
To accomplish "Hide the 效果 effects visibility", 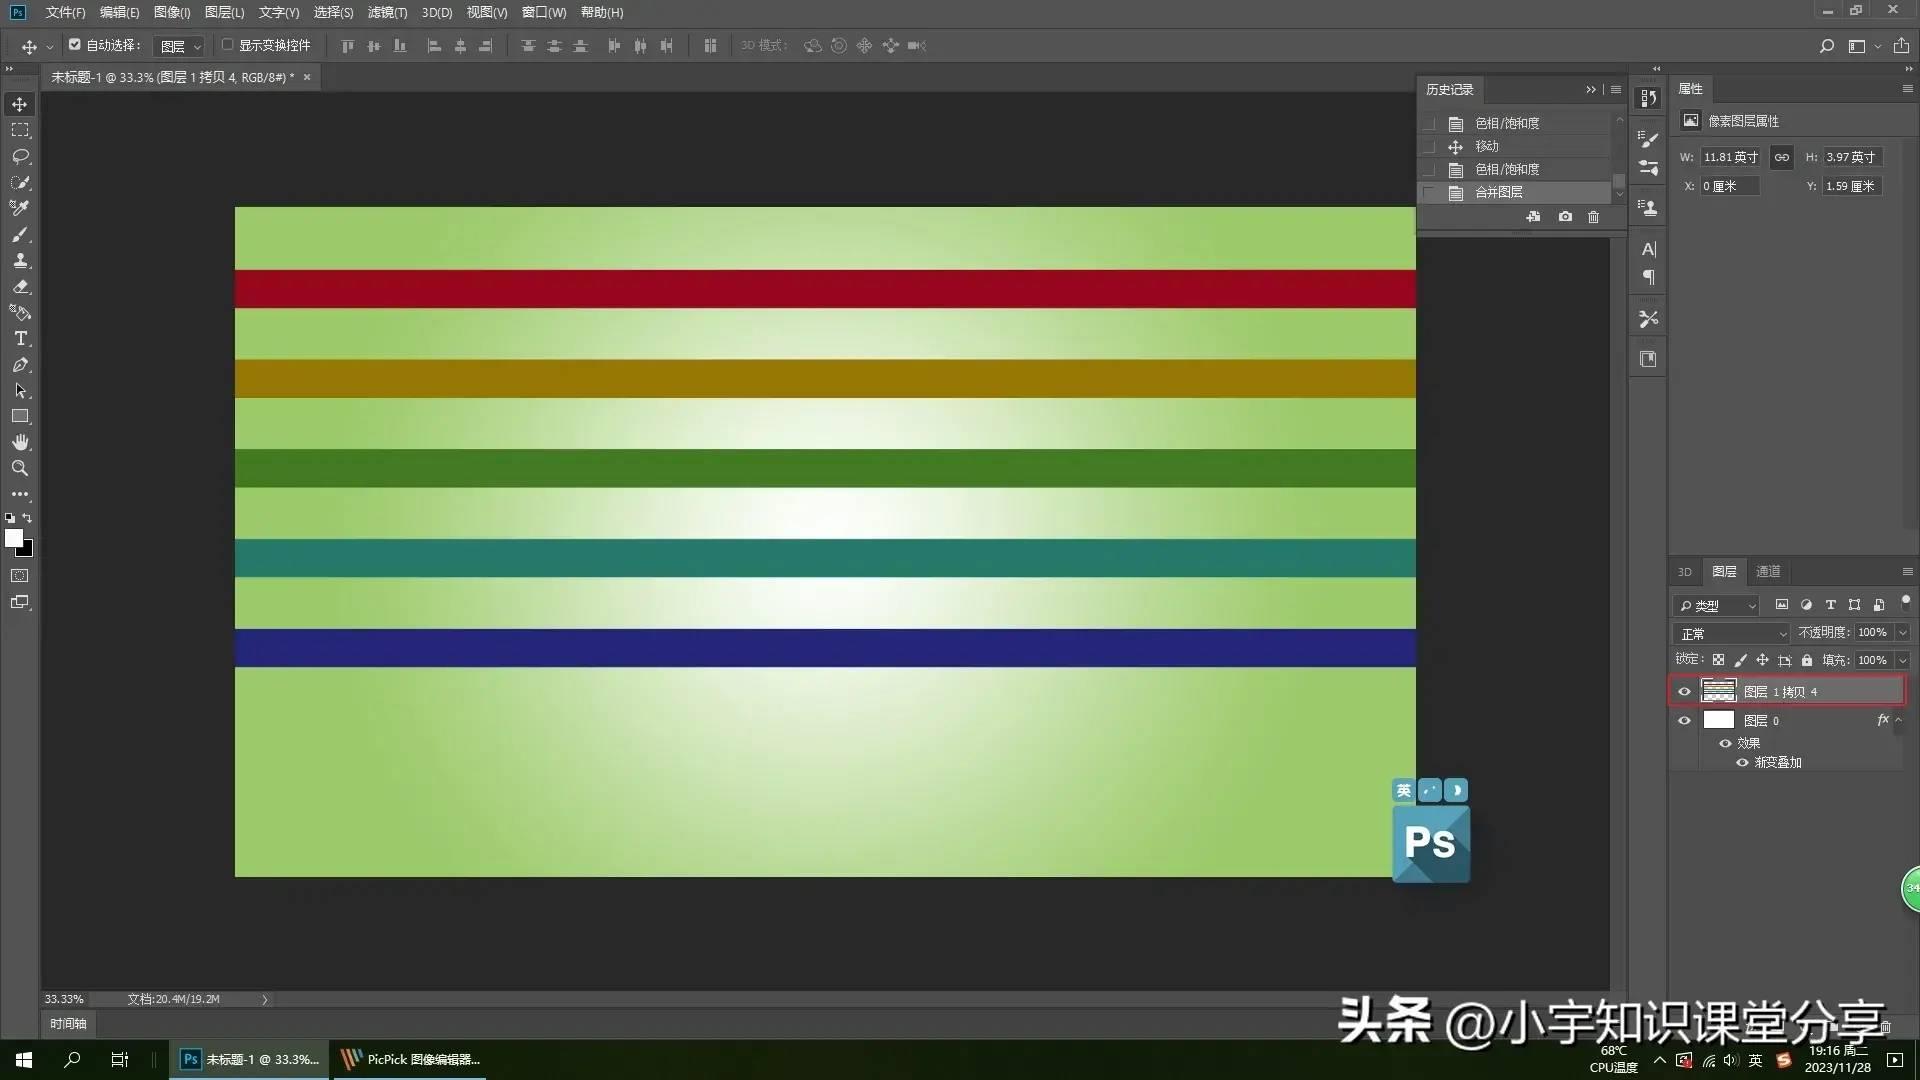I will (1725, 743).
